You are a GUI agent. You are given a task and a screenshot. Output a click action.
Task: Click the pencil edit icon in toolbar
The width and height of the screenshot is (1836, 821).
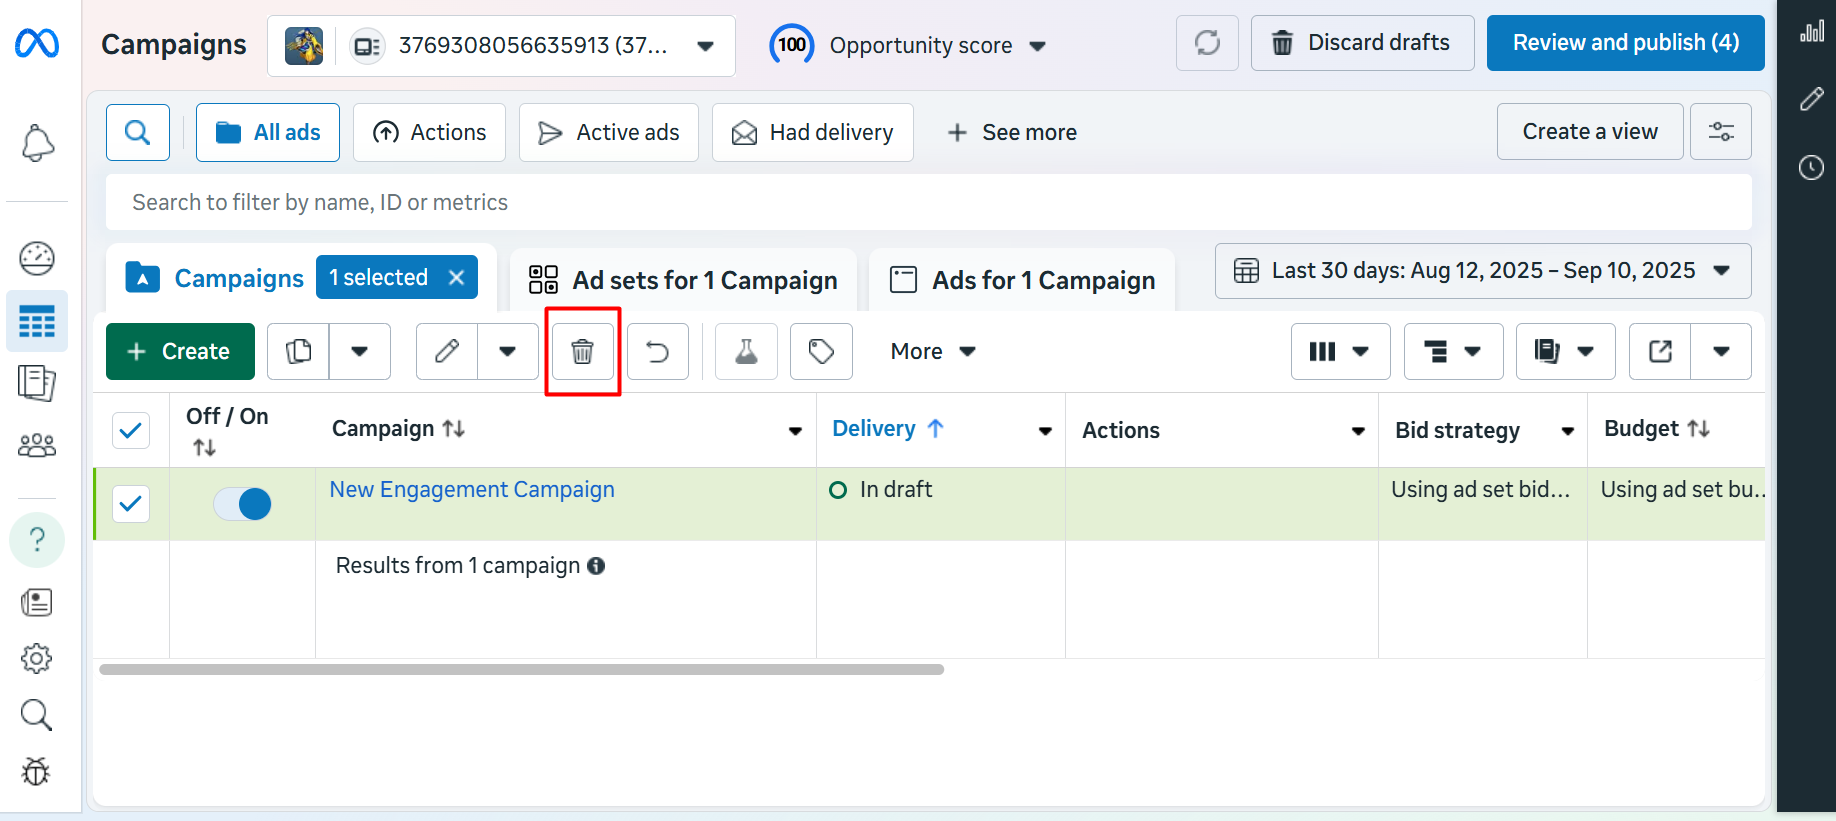click(x=447, y=352)
